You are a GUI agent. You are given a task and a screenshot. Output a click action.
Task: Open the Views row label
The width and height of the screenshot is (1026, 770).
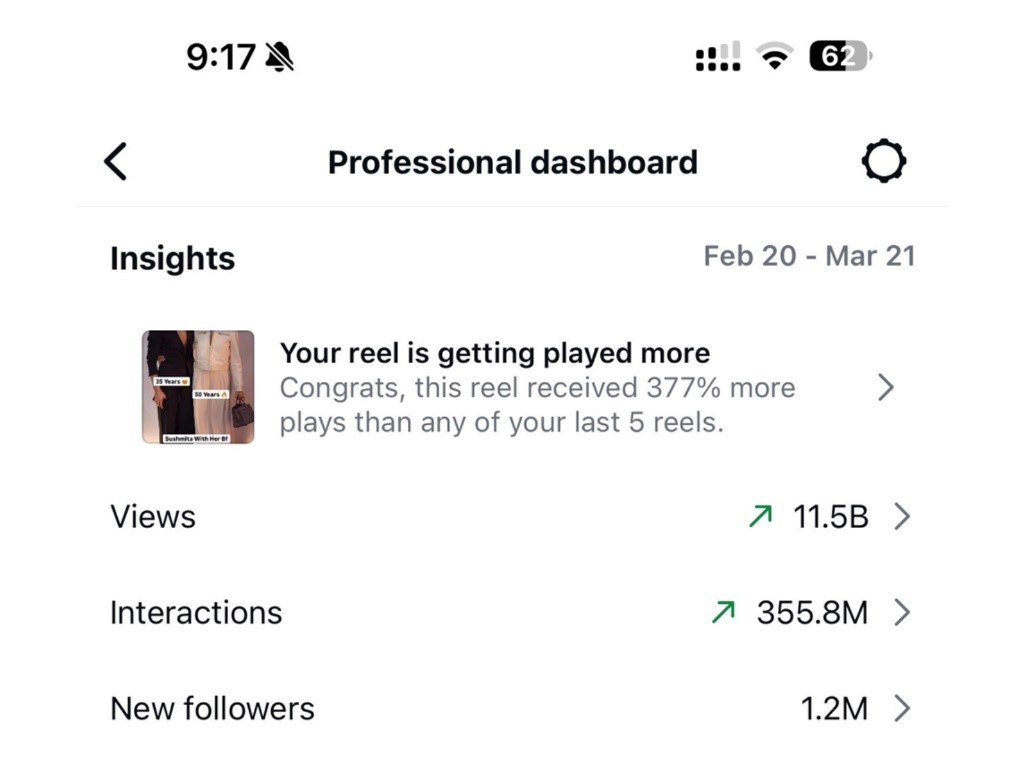pos(153,517)
